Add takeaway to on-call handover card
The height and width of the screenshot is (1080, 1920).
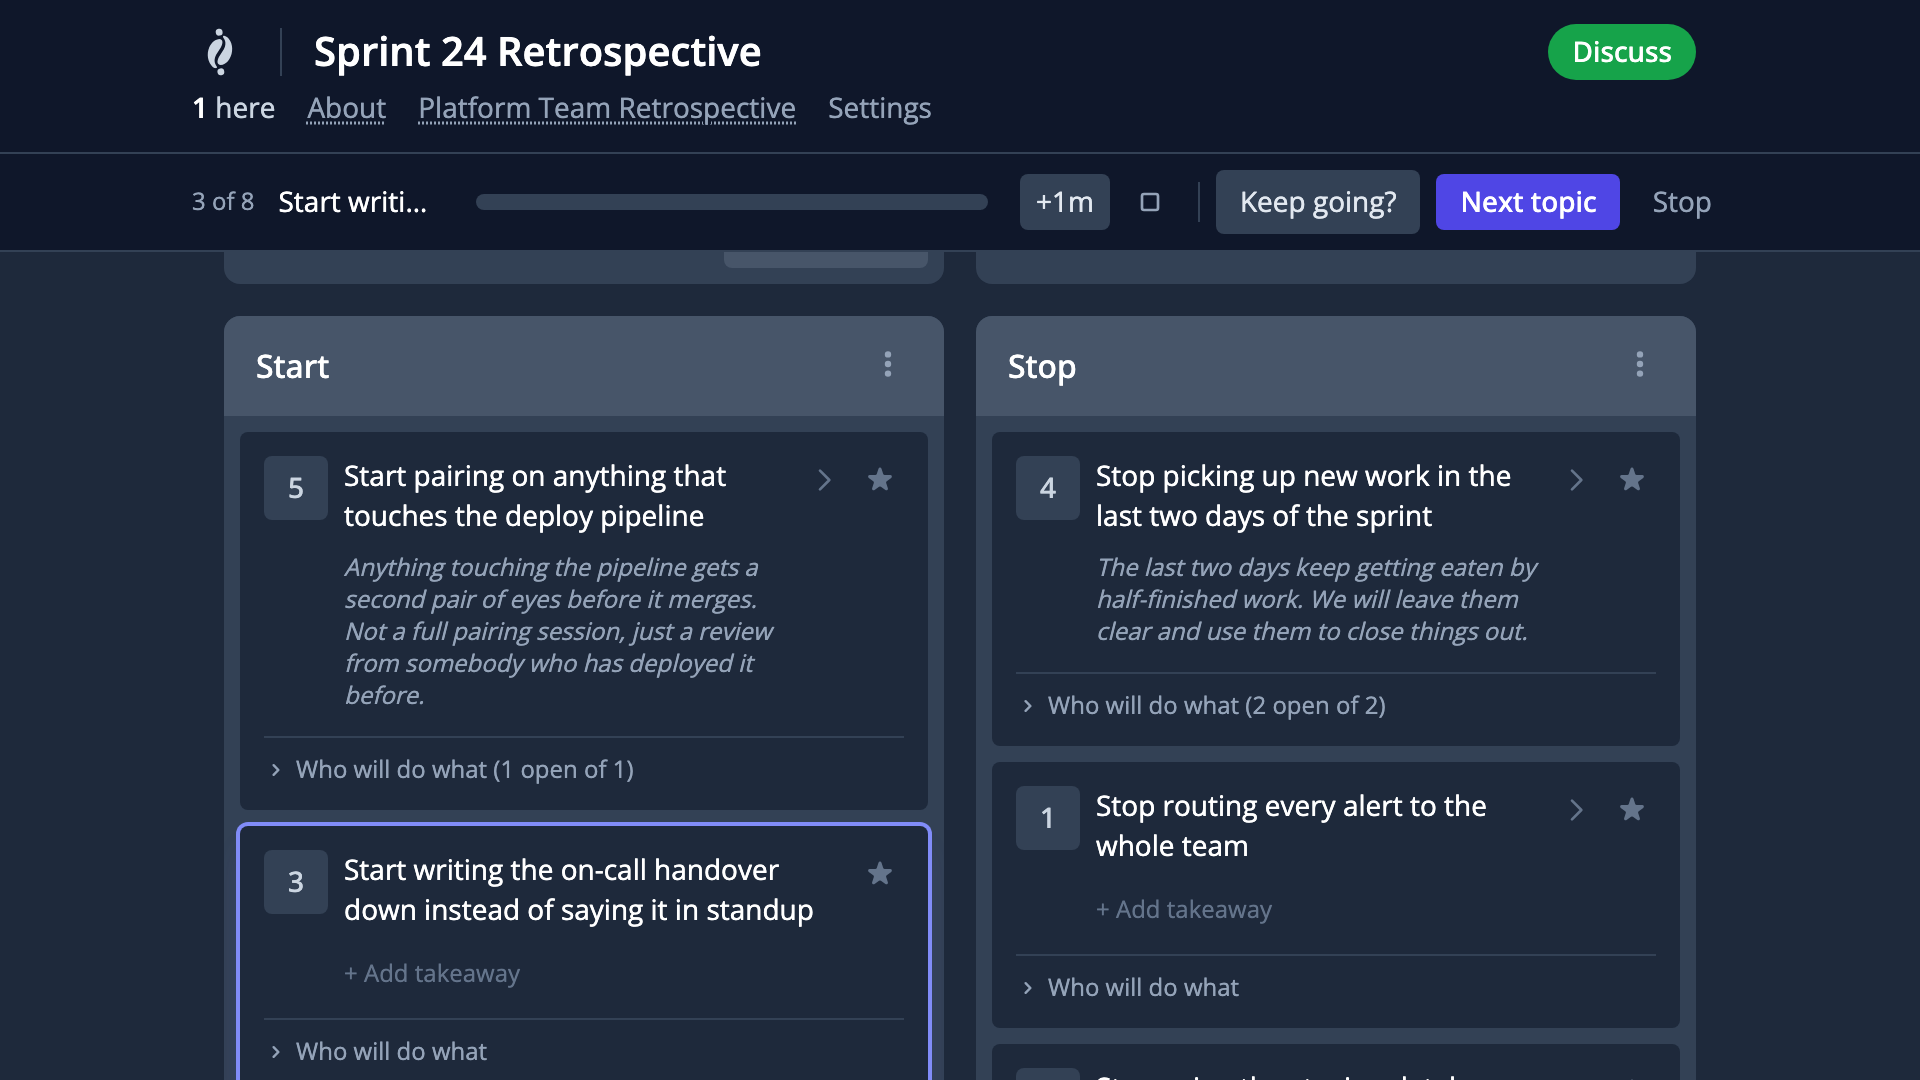coord(432,974)
